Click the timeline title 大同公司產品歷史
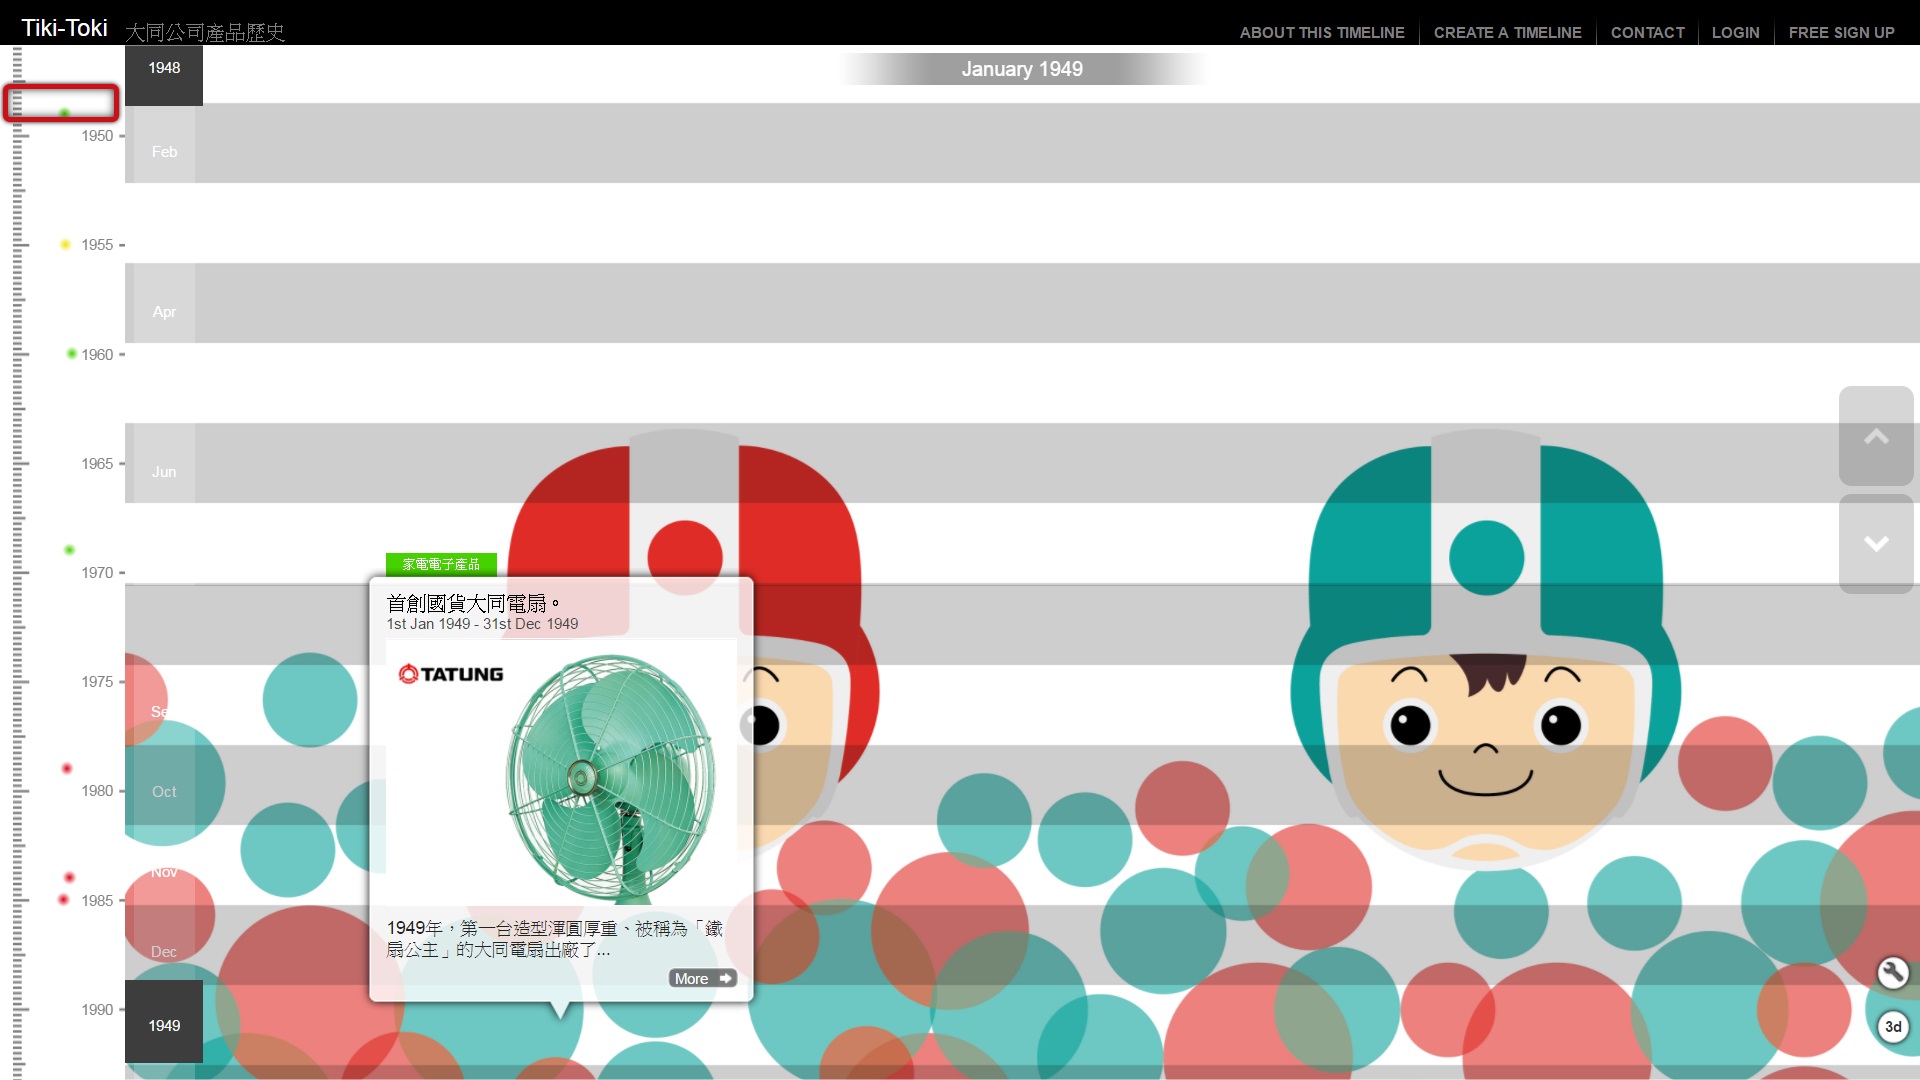Screen dimensions: 1920x1080 click(x=205, y=32)
